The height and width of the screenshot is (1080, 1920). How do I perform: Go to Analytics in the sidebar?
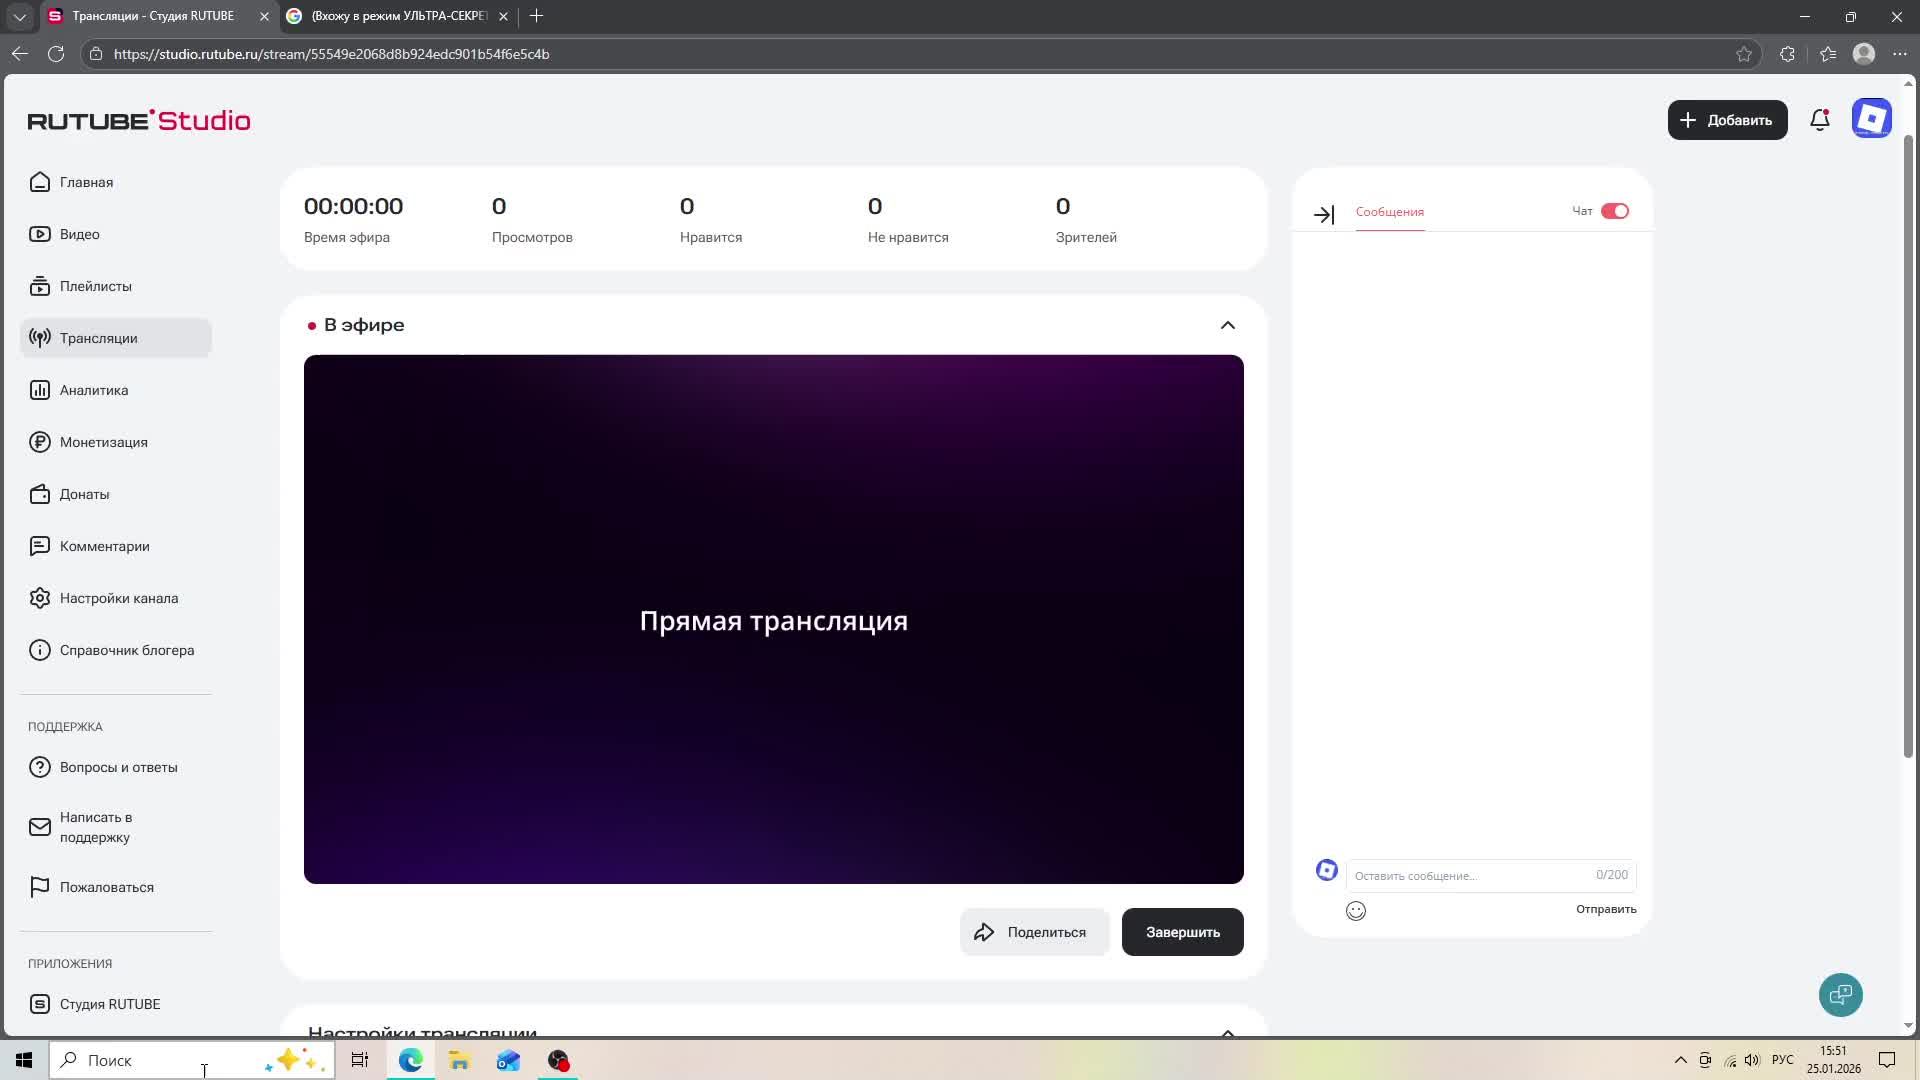click(x=93, y=390)
